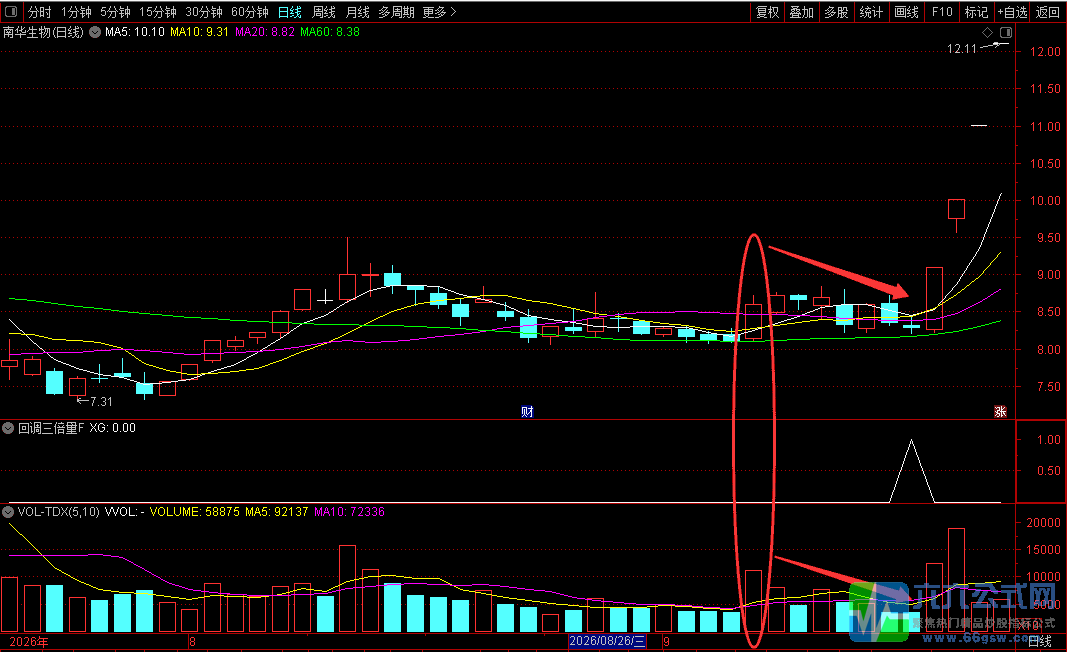Select the 日线 daily period tab
Image resolution: width=1067 pixels, height=652 pixels.
[x=290, y=12]
